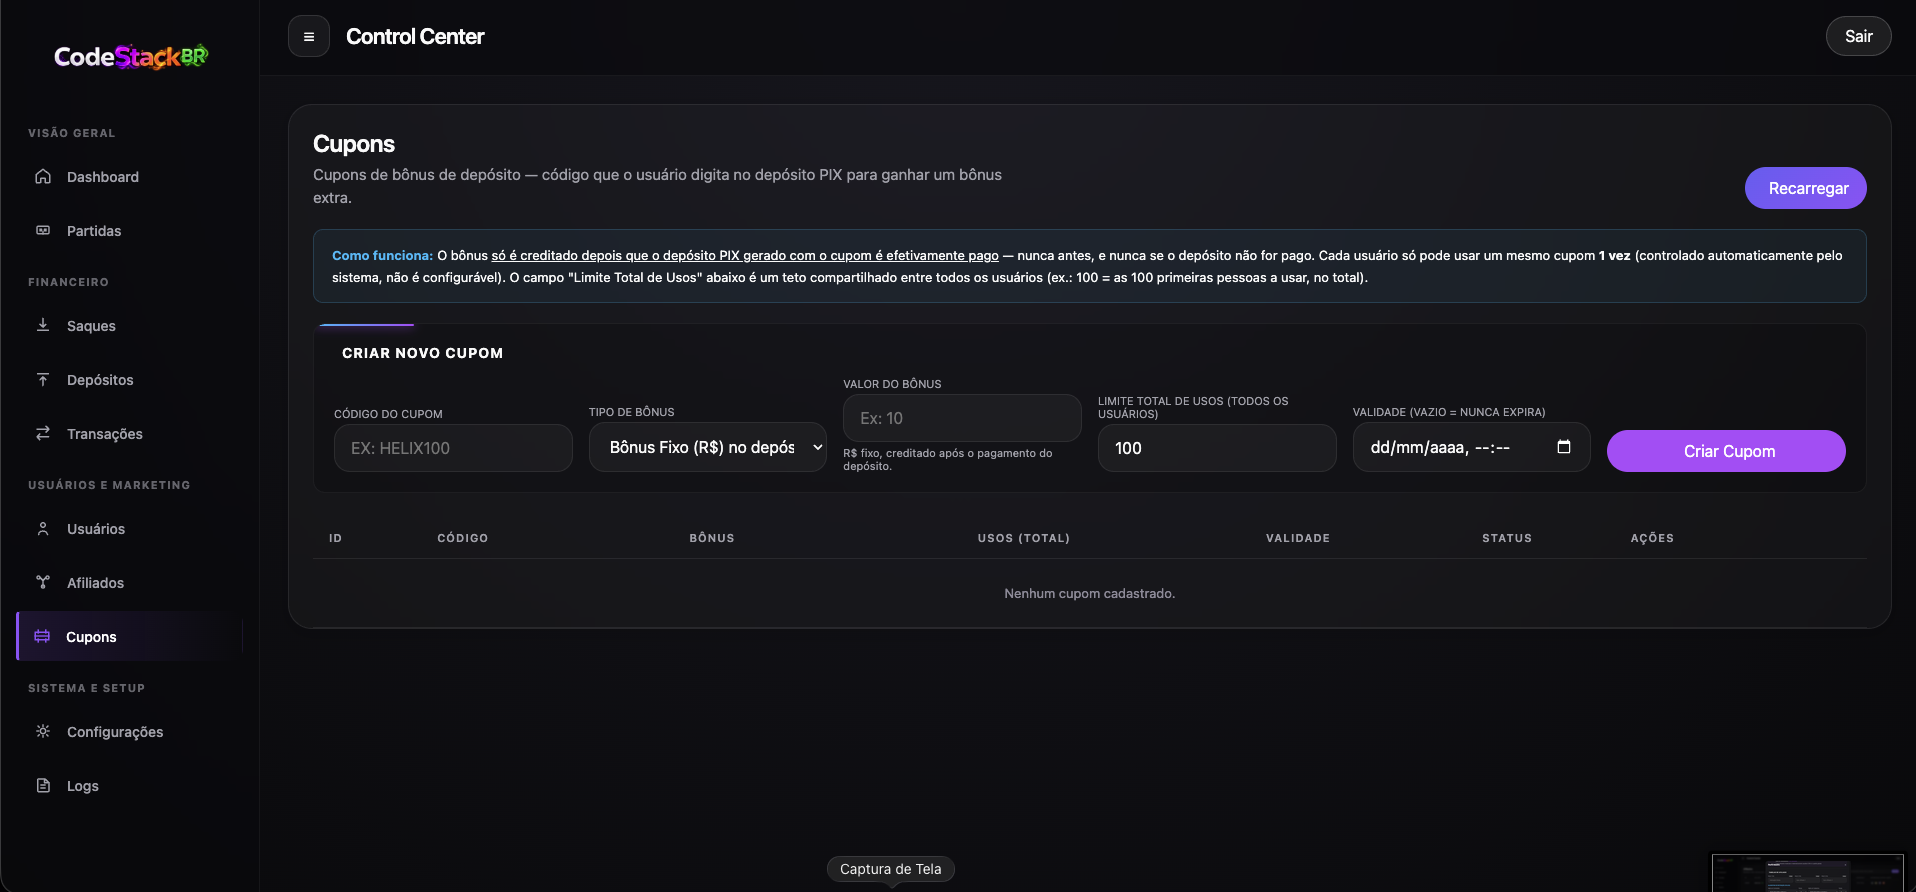
Task: Click the Saques download icon
Action: pos(43,325)
